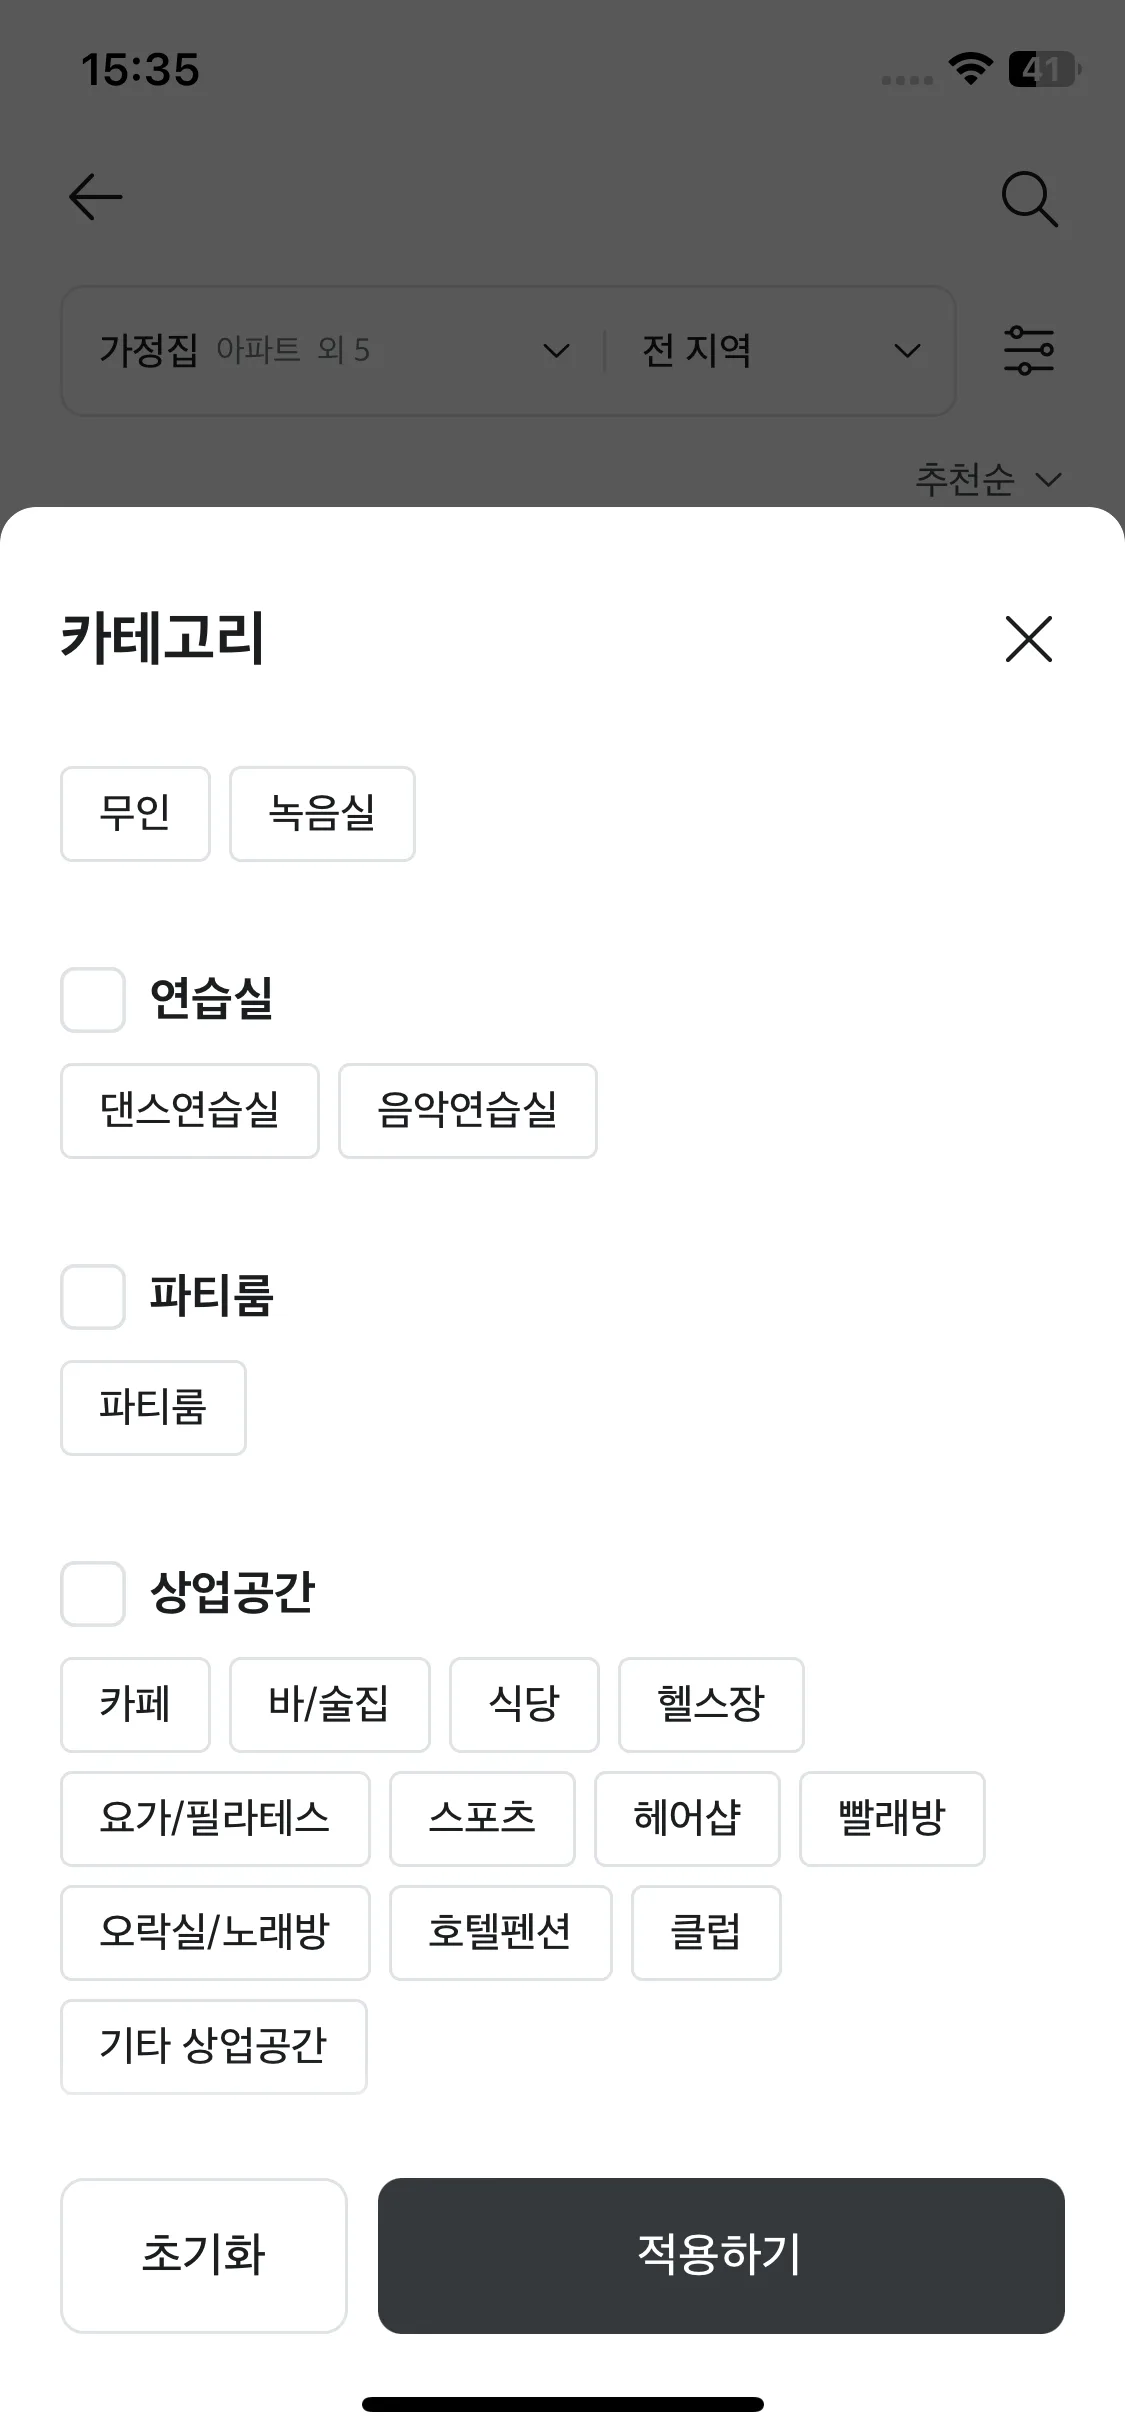Viewport: 1125px width, 2436px height.
Task: Tap the Wi-Fi status icon
Action: tap(970, 70)
